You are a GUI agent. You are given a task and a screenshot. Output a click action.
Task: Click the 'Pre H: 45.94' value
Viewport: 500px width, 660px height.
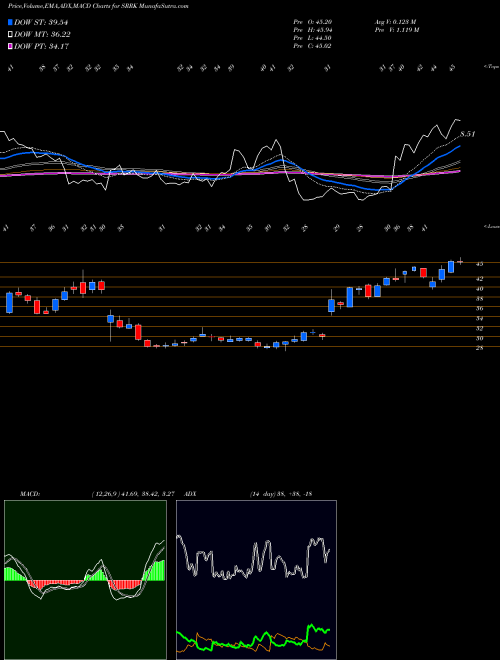(312, 30)
